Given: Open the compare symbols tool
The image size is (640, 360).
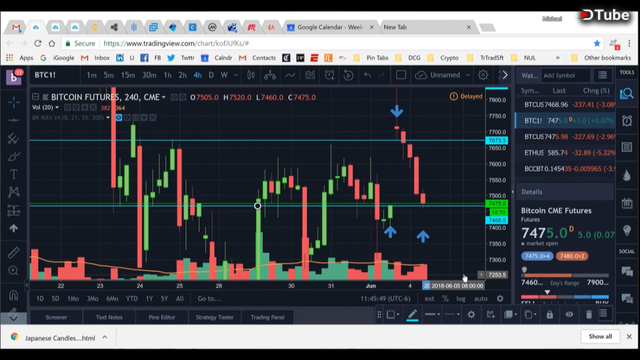Looking at the screenshot, I should coord(270,75).
